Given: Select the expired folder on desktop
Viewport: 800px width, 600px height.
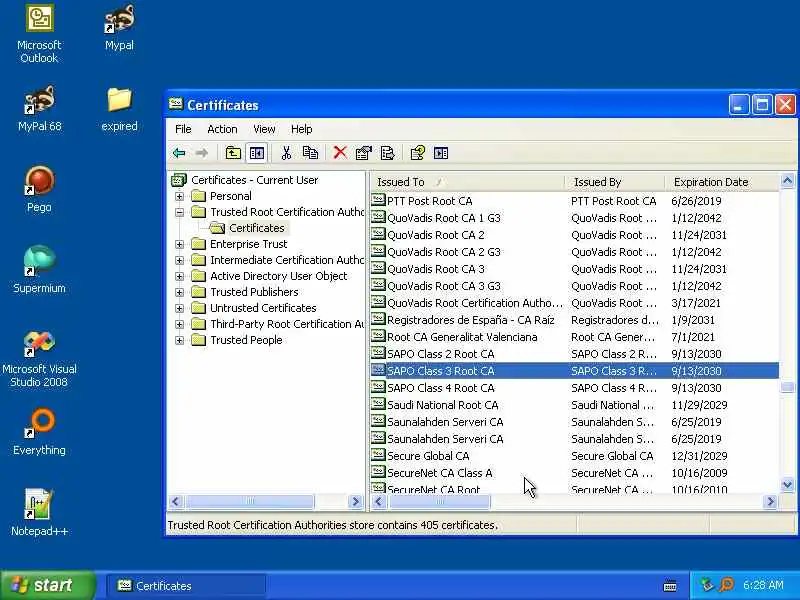Looking at the screenshot, I should [x=119, y=109].
